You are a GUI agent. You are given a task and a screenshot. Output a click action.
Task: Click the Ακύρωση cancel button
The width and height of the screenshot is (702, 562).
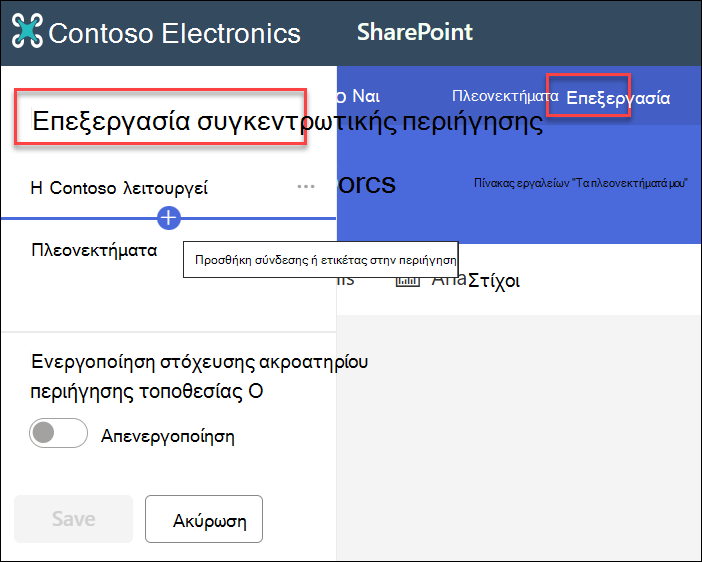pyautogui.click(x=204, y=519)
